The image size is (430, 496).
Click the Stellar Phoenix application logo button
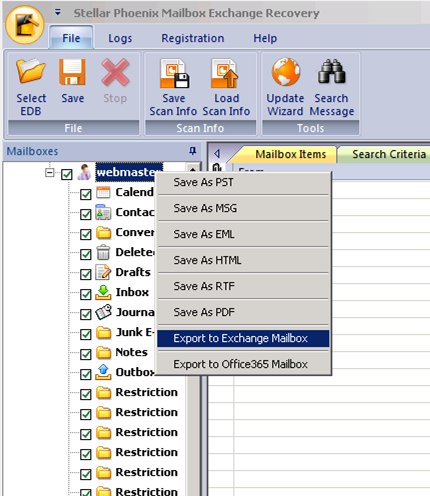25,25
